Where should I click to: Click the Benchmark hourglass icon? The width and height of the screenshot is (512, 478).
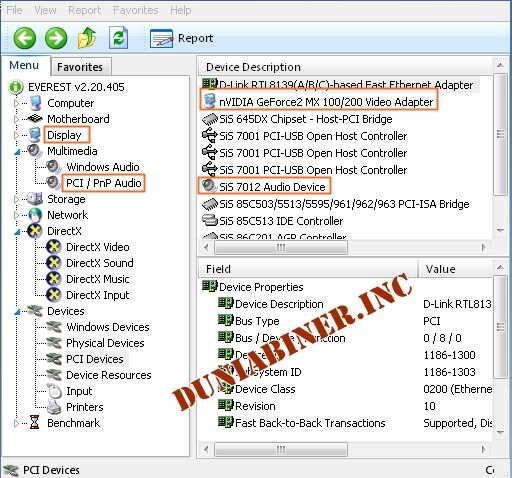[34, 423]
